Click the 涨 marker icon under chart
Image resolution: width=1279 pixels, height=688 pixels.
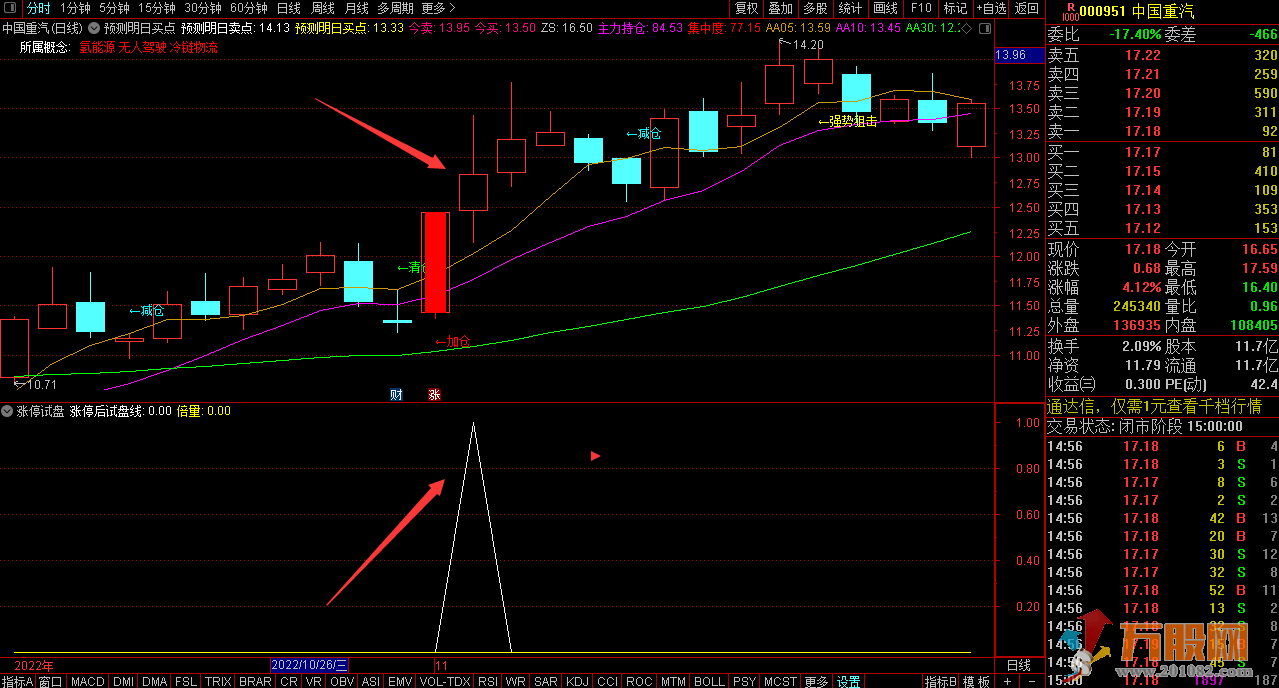point(434,394)
